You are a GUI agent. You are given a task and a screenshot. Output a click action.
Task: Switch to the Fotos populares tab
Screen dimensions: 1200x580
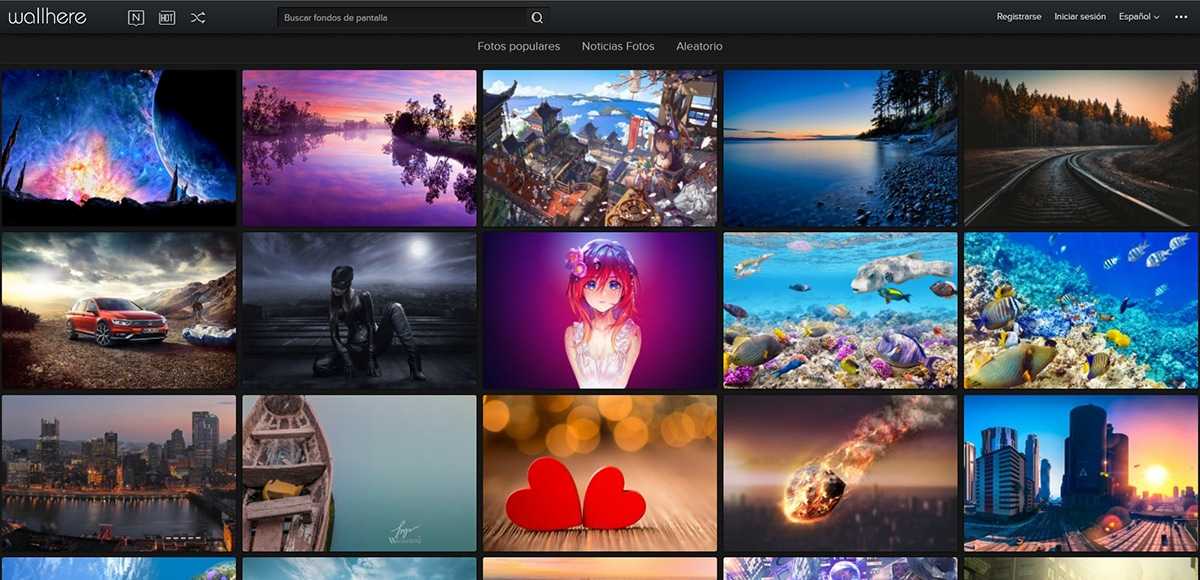click(518, 46)
